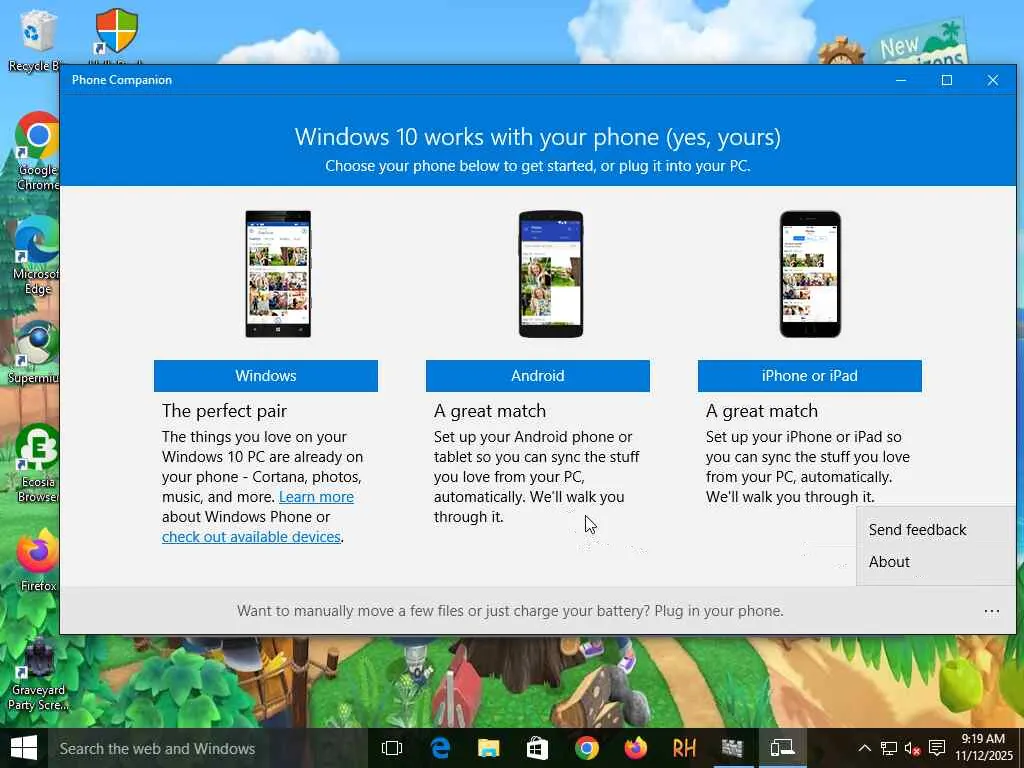1024x768 pixels.
Task: Select the Supermium desktop icon
Action: point(34,353)
